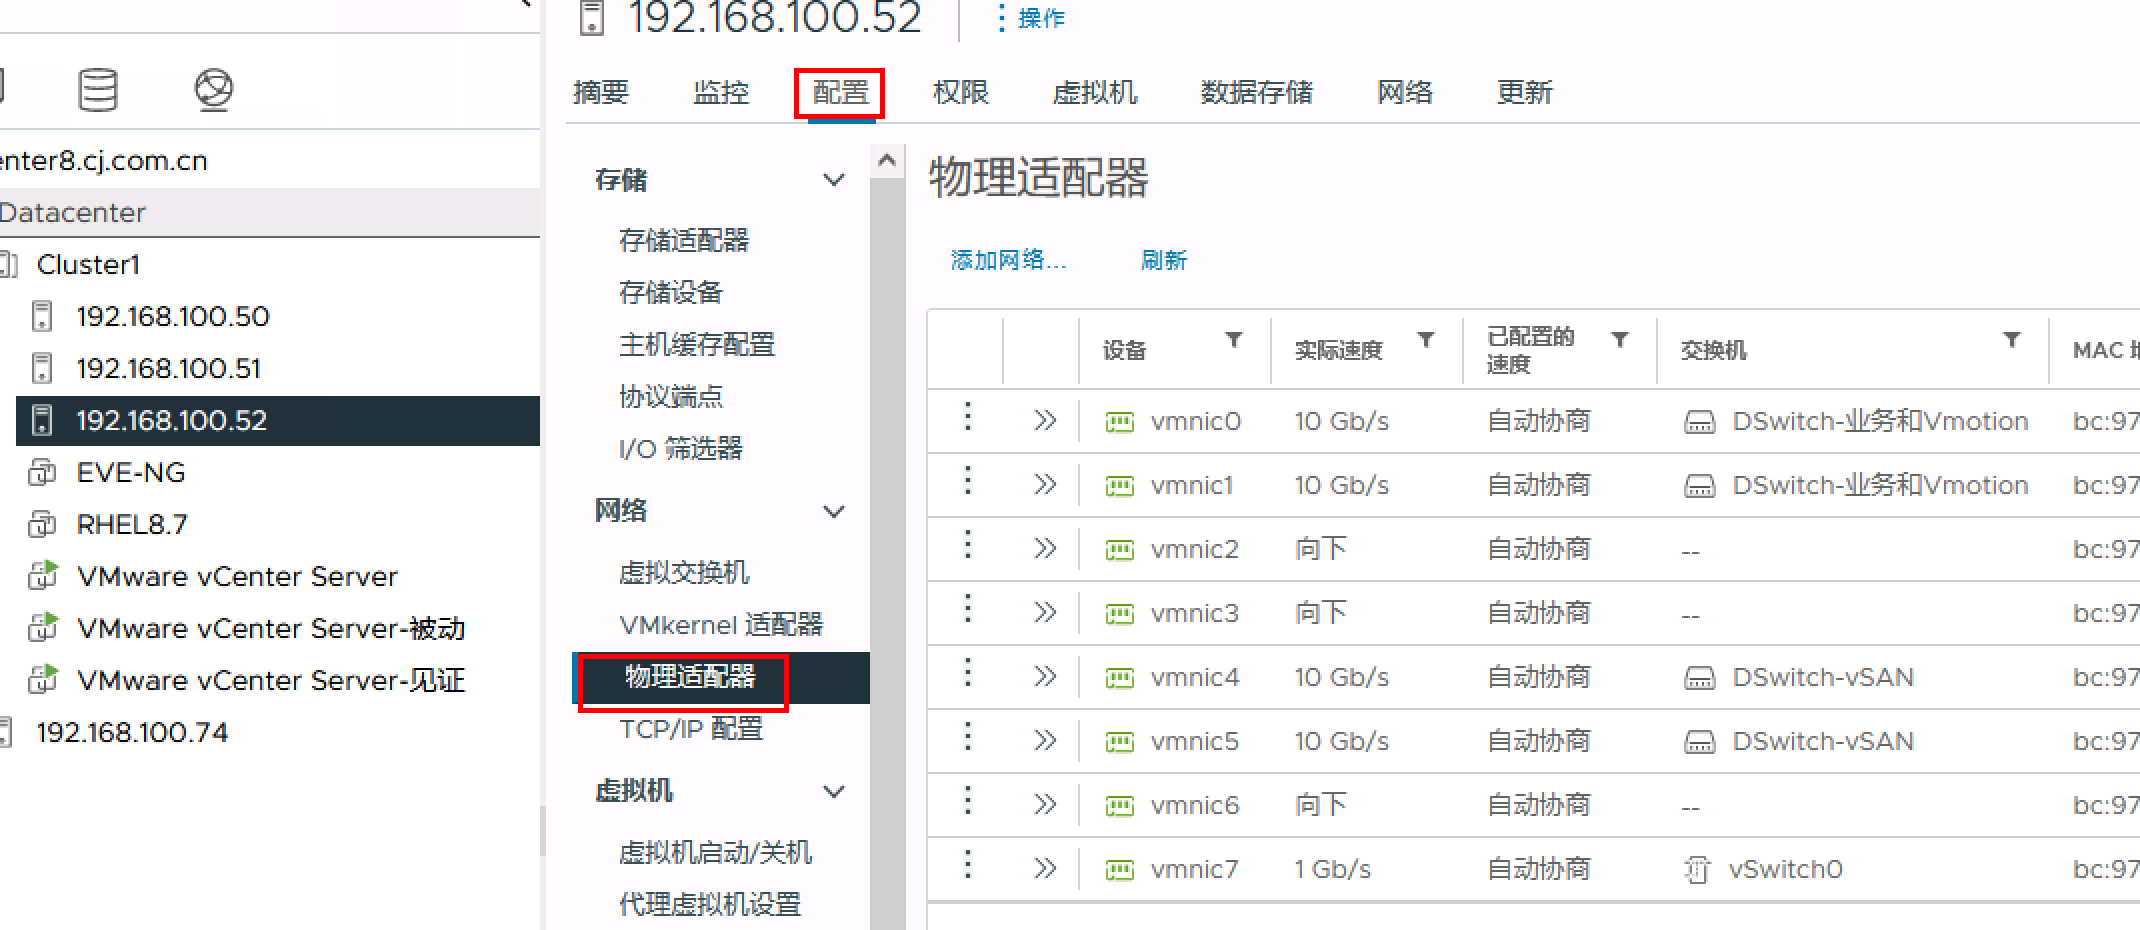Click the 操作 actions menu
Screen dimensions: 2140x930
[x=1032, y=18]
